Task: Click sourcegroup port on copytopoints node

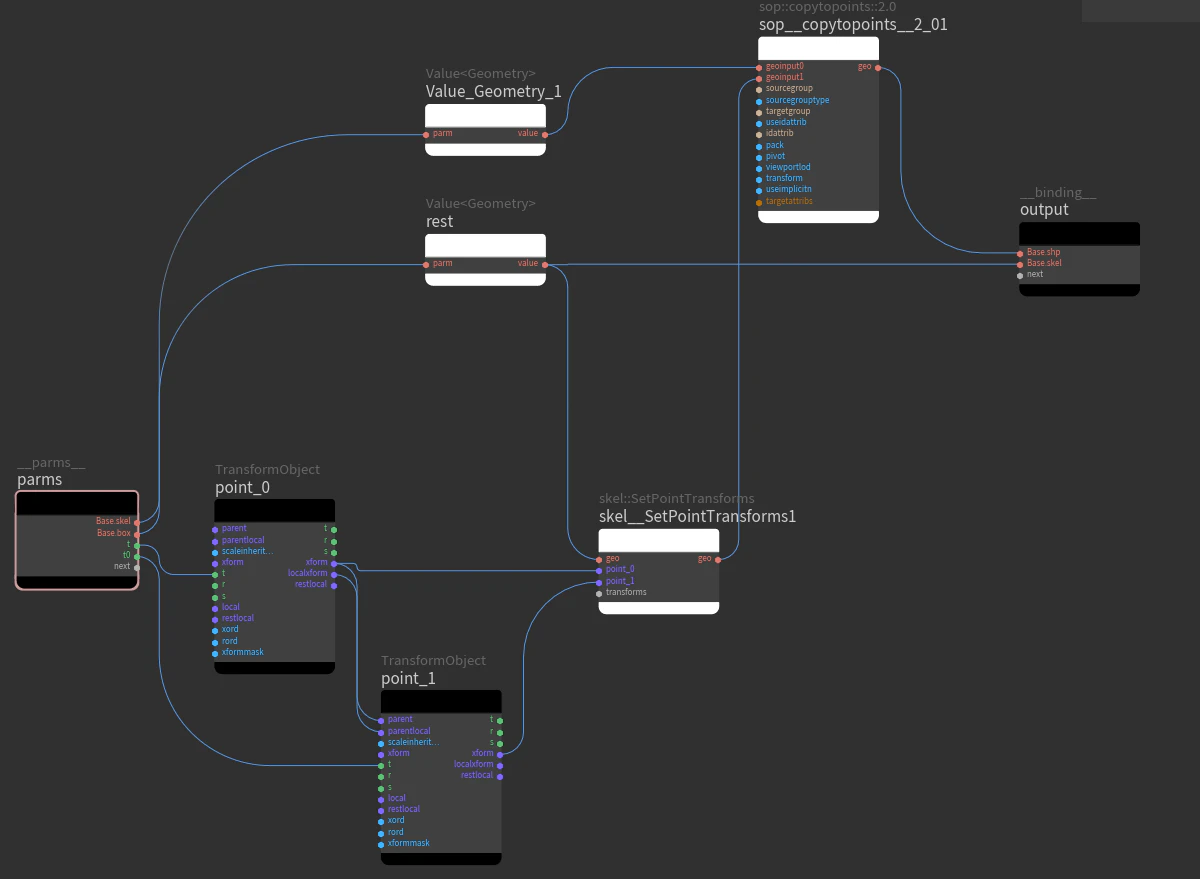Action: 758,89
